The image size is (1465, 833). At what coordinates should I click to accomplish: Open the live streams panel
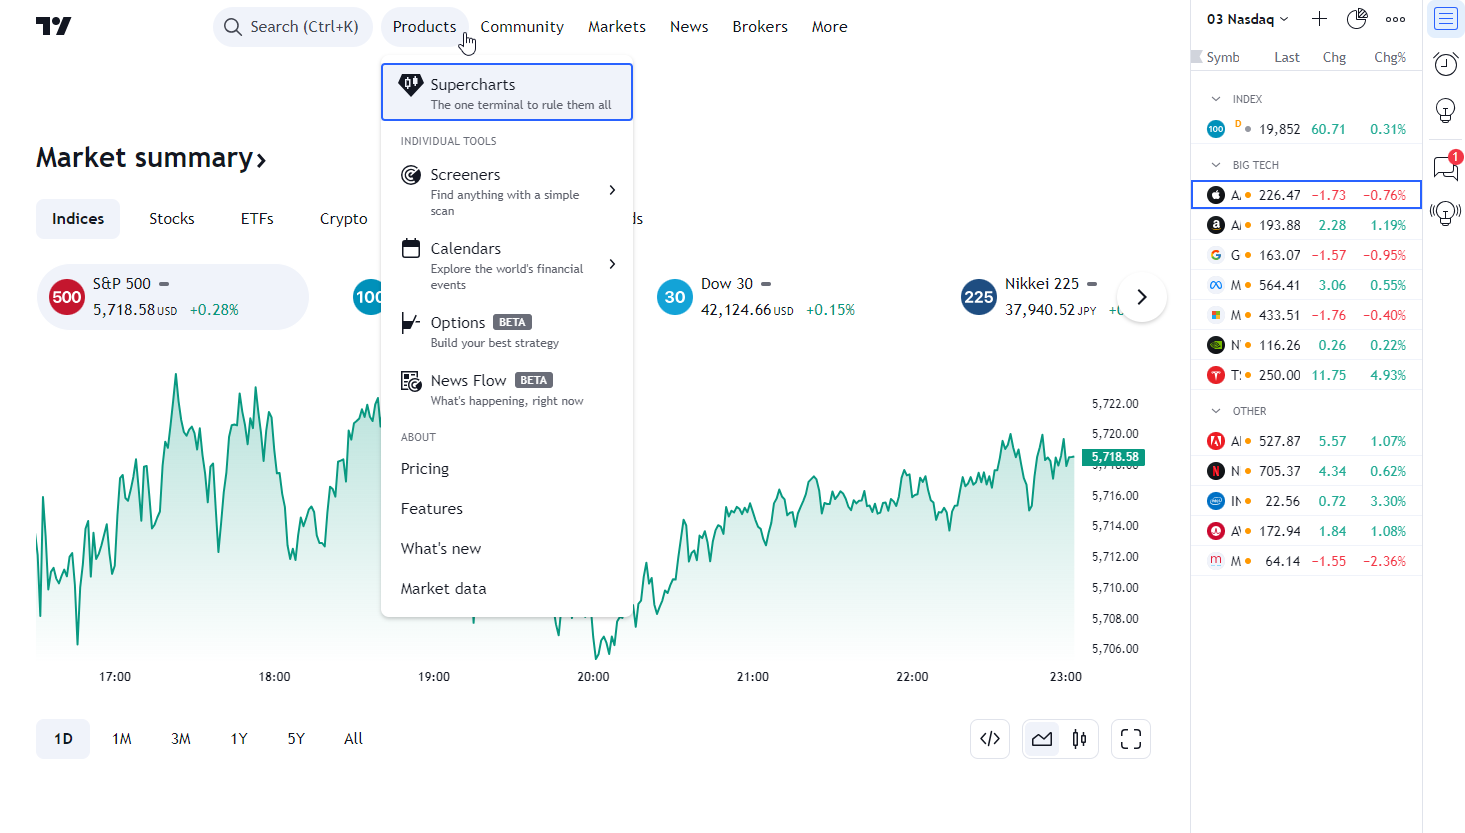1444,212
